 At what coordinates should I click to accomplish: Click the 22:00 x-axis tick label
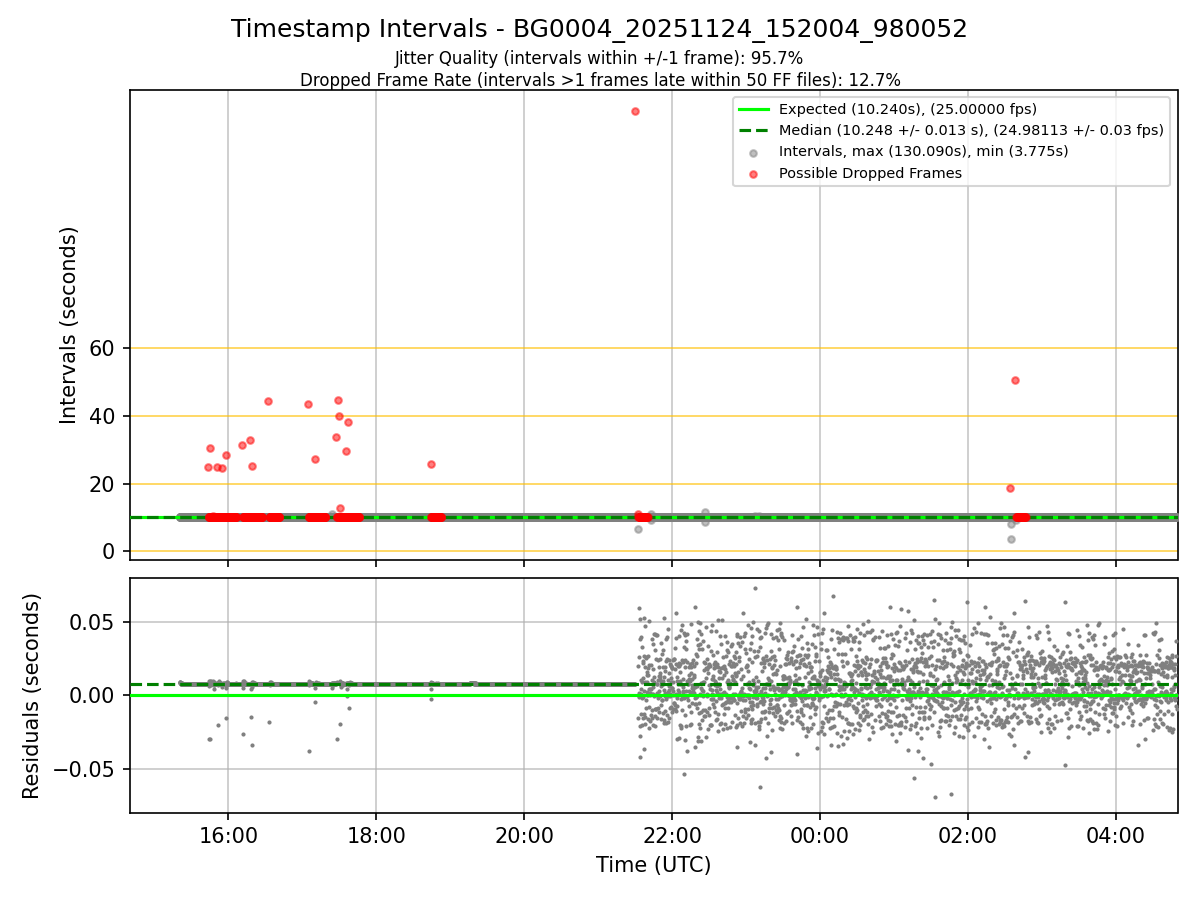tap(672, 836)
